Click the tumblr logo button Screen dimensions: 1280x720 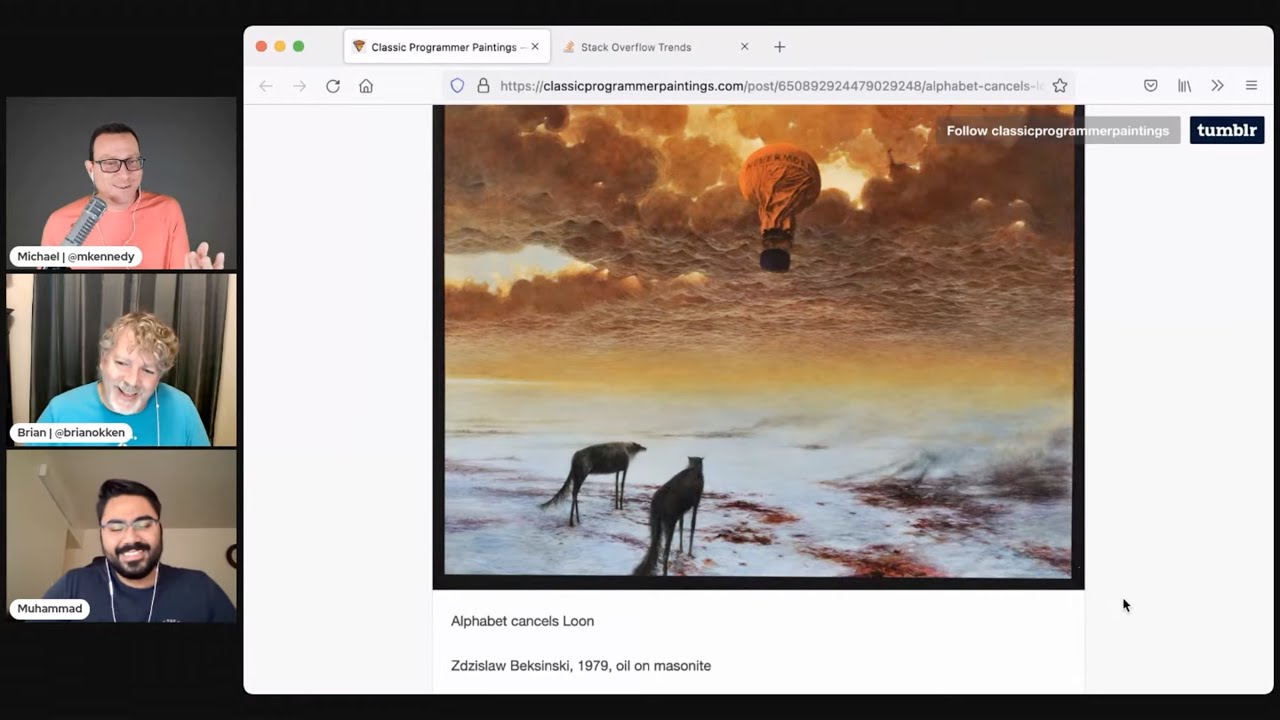click(1227, 130)
